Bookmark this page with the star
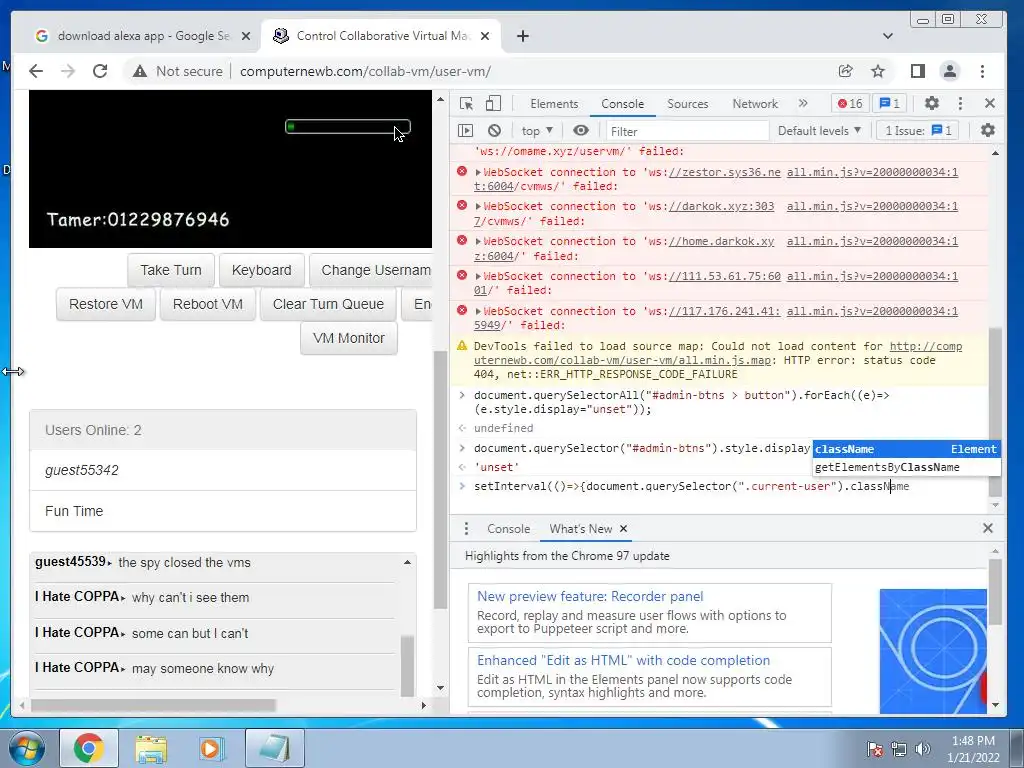 click(x=878, y=71)
